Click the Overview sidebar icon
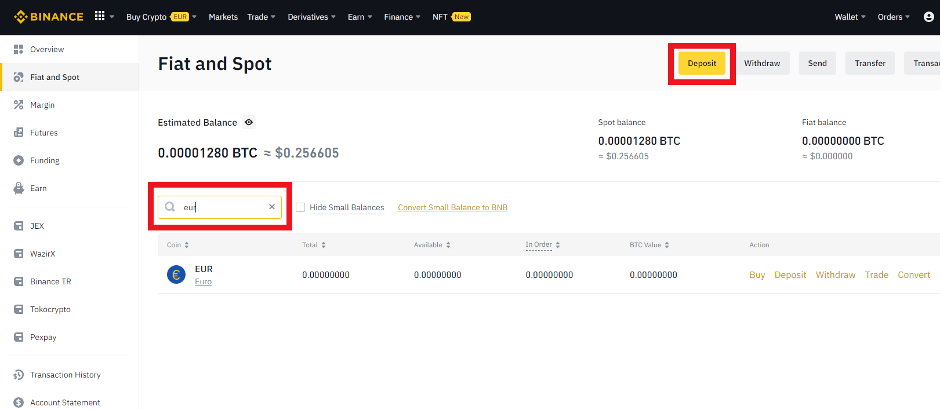 18,49
